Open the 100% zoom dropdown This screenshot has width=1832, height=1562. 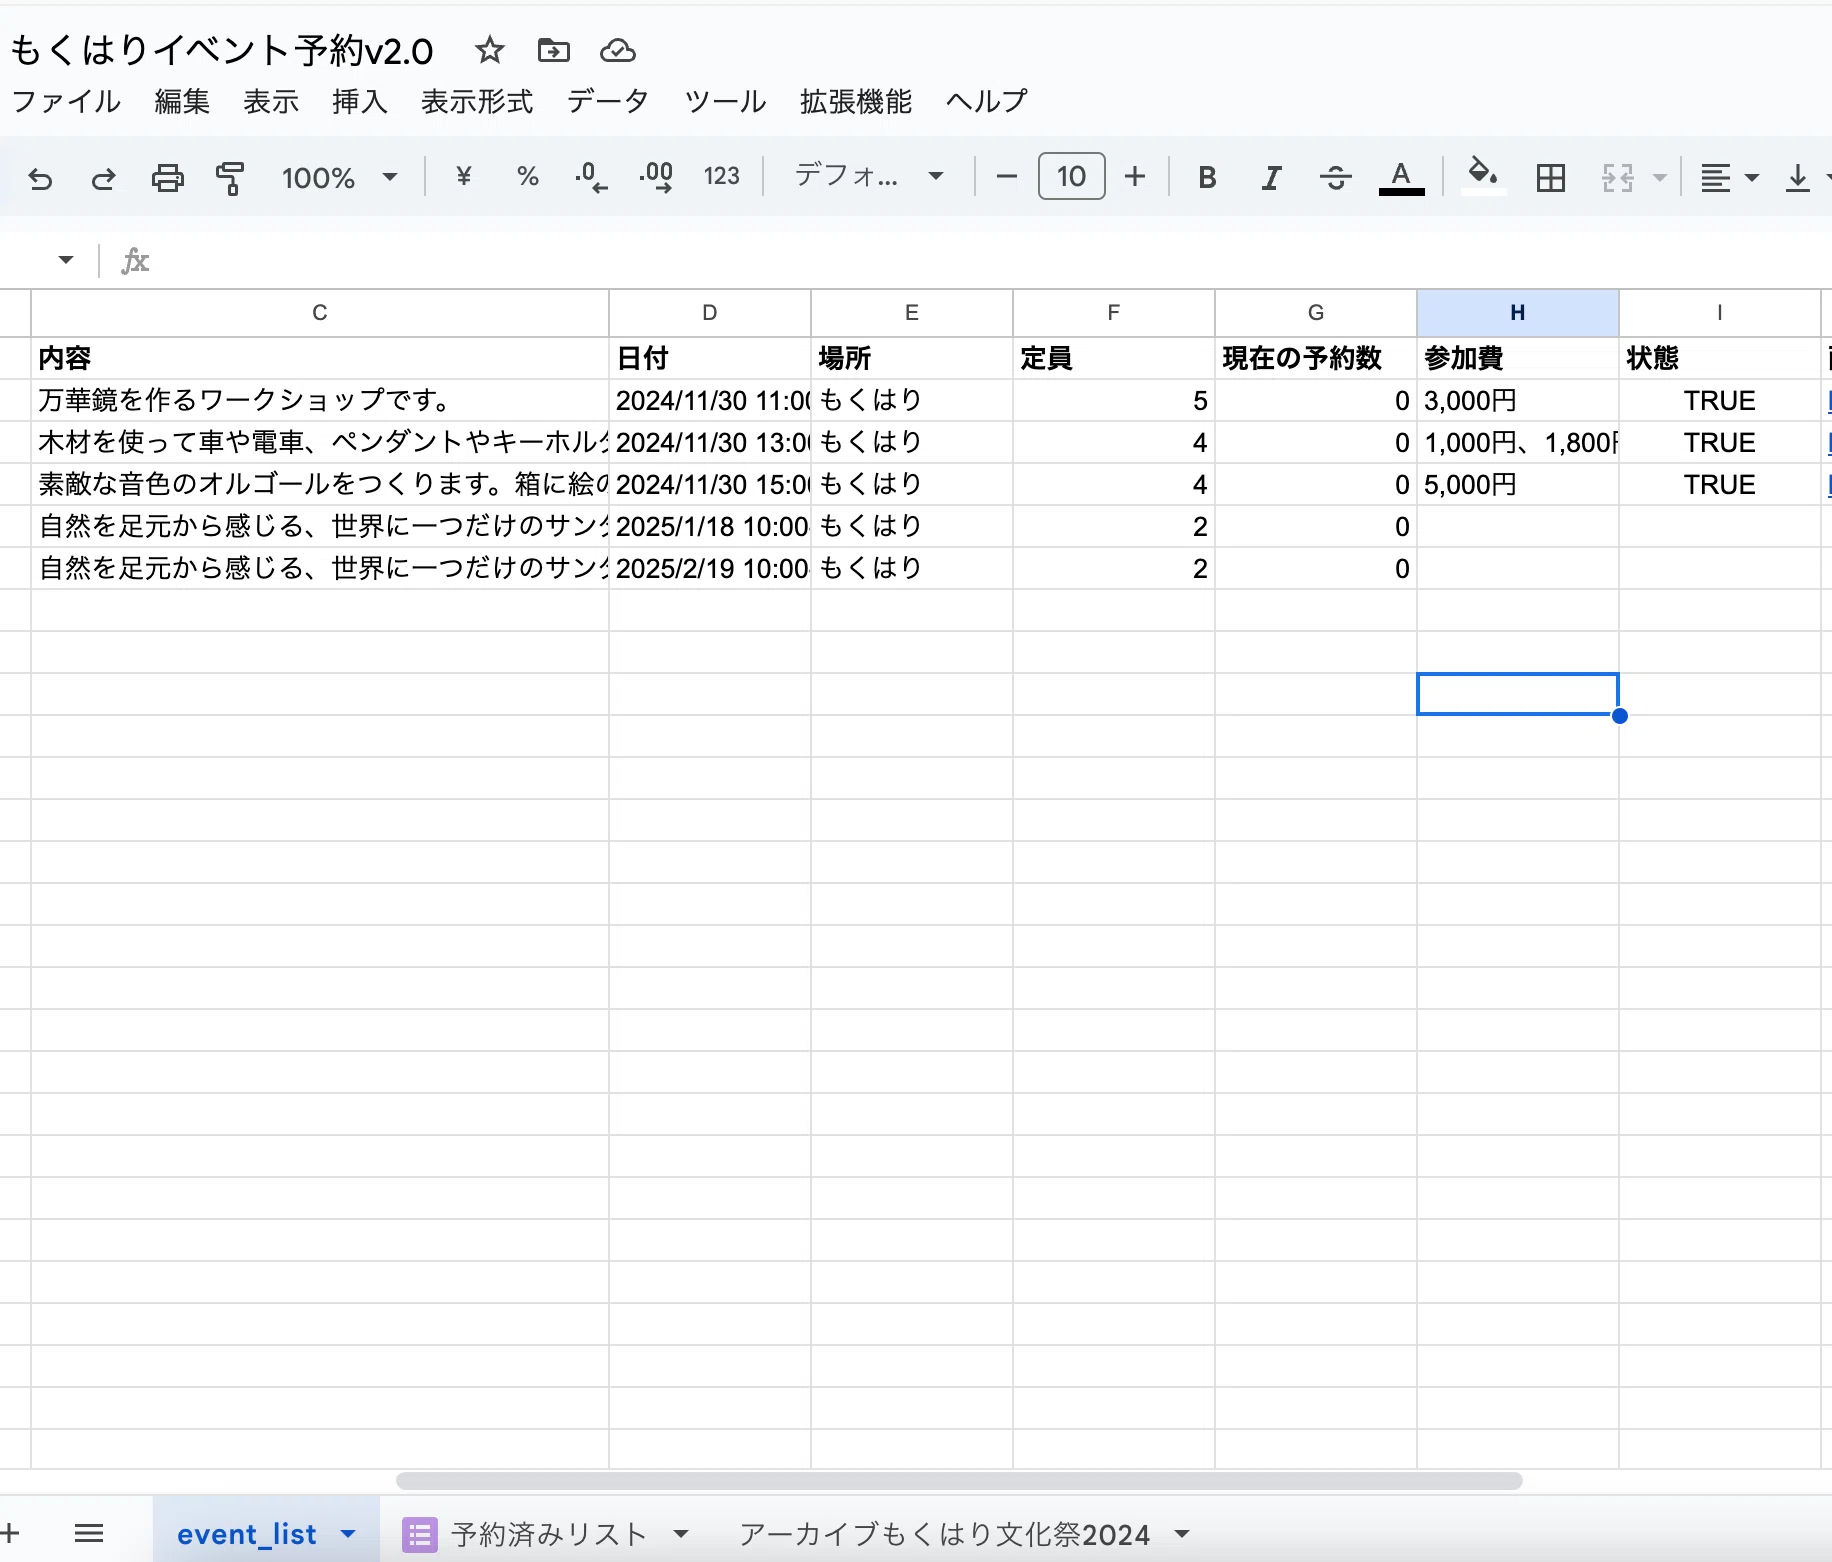click(340, 178)
